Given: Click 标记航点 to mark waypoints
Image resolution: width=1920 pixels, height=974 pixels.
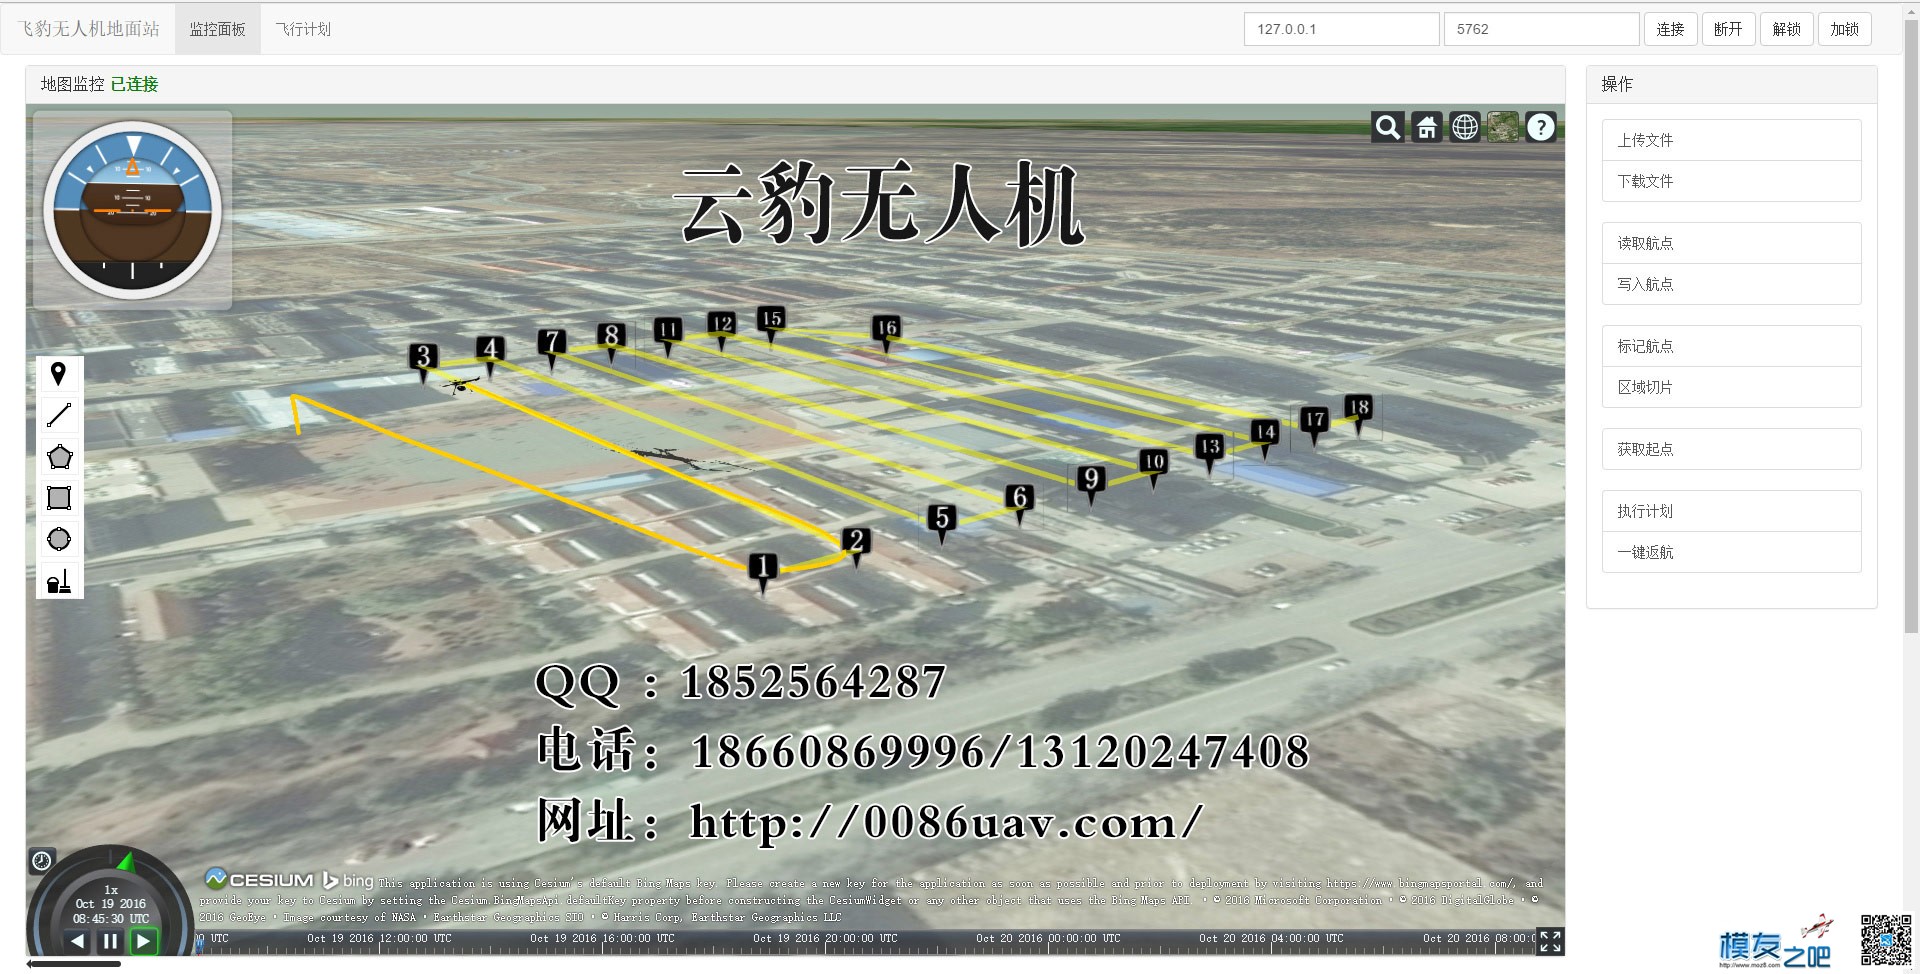Looking at the screenshot, I should point(1731,346).
